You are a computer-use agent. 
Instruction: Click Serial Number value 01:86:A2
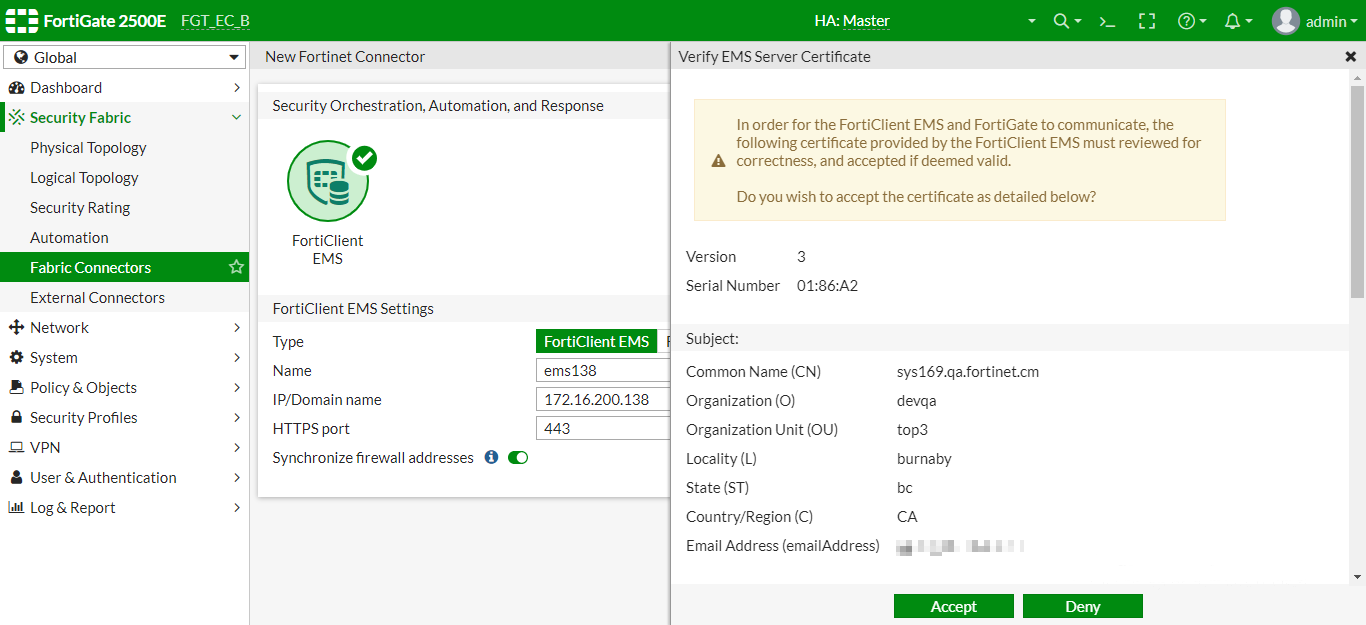coord(827,286)
